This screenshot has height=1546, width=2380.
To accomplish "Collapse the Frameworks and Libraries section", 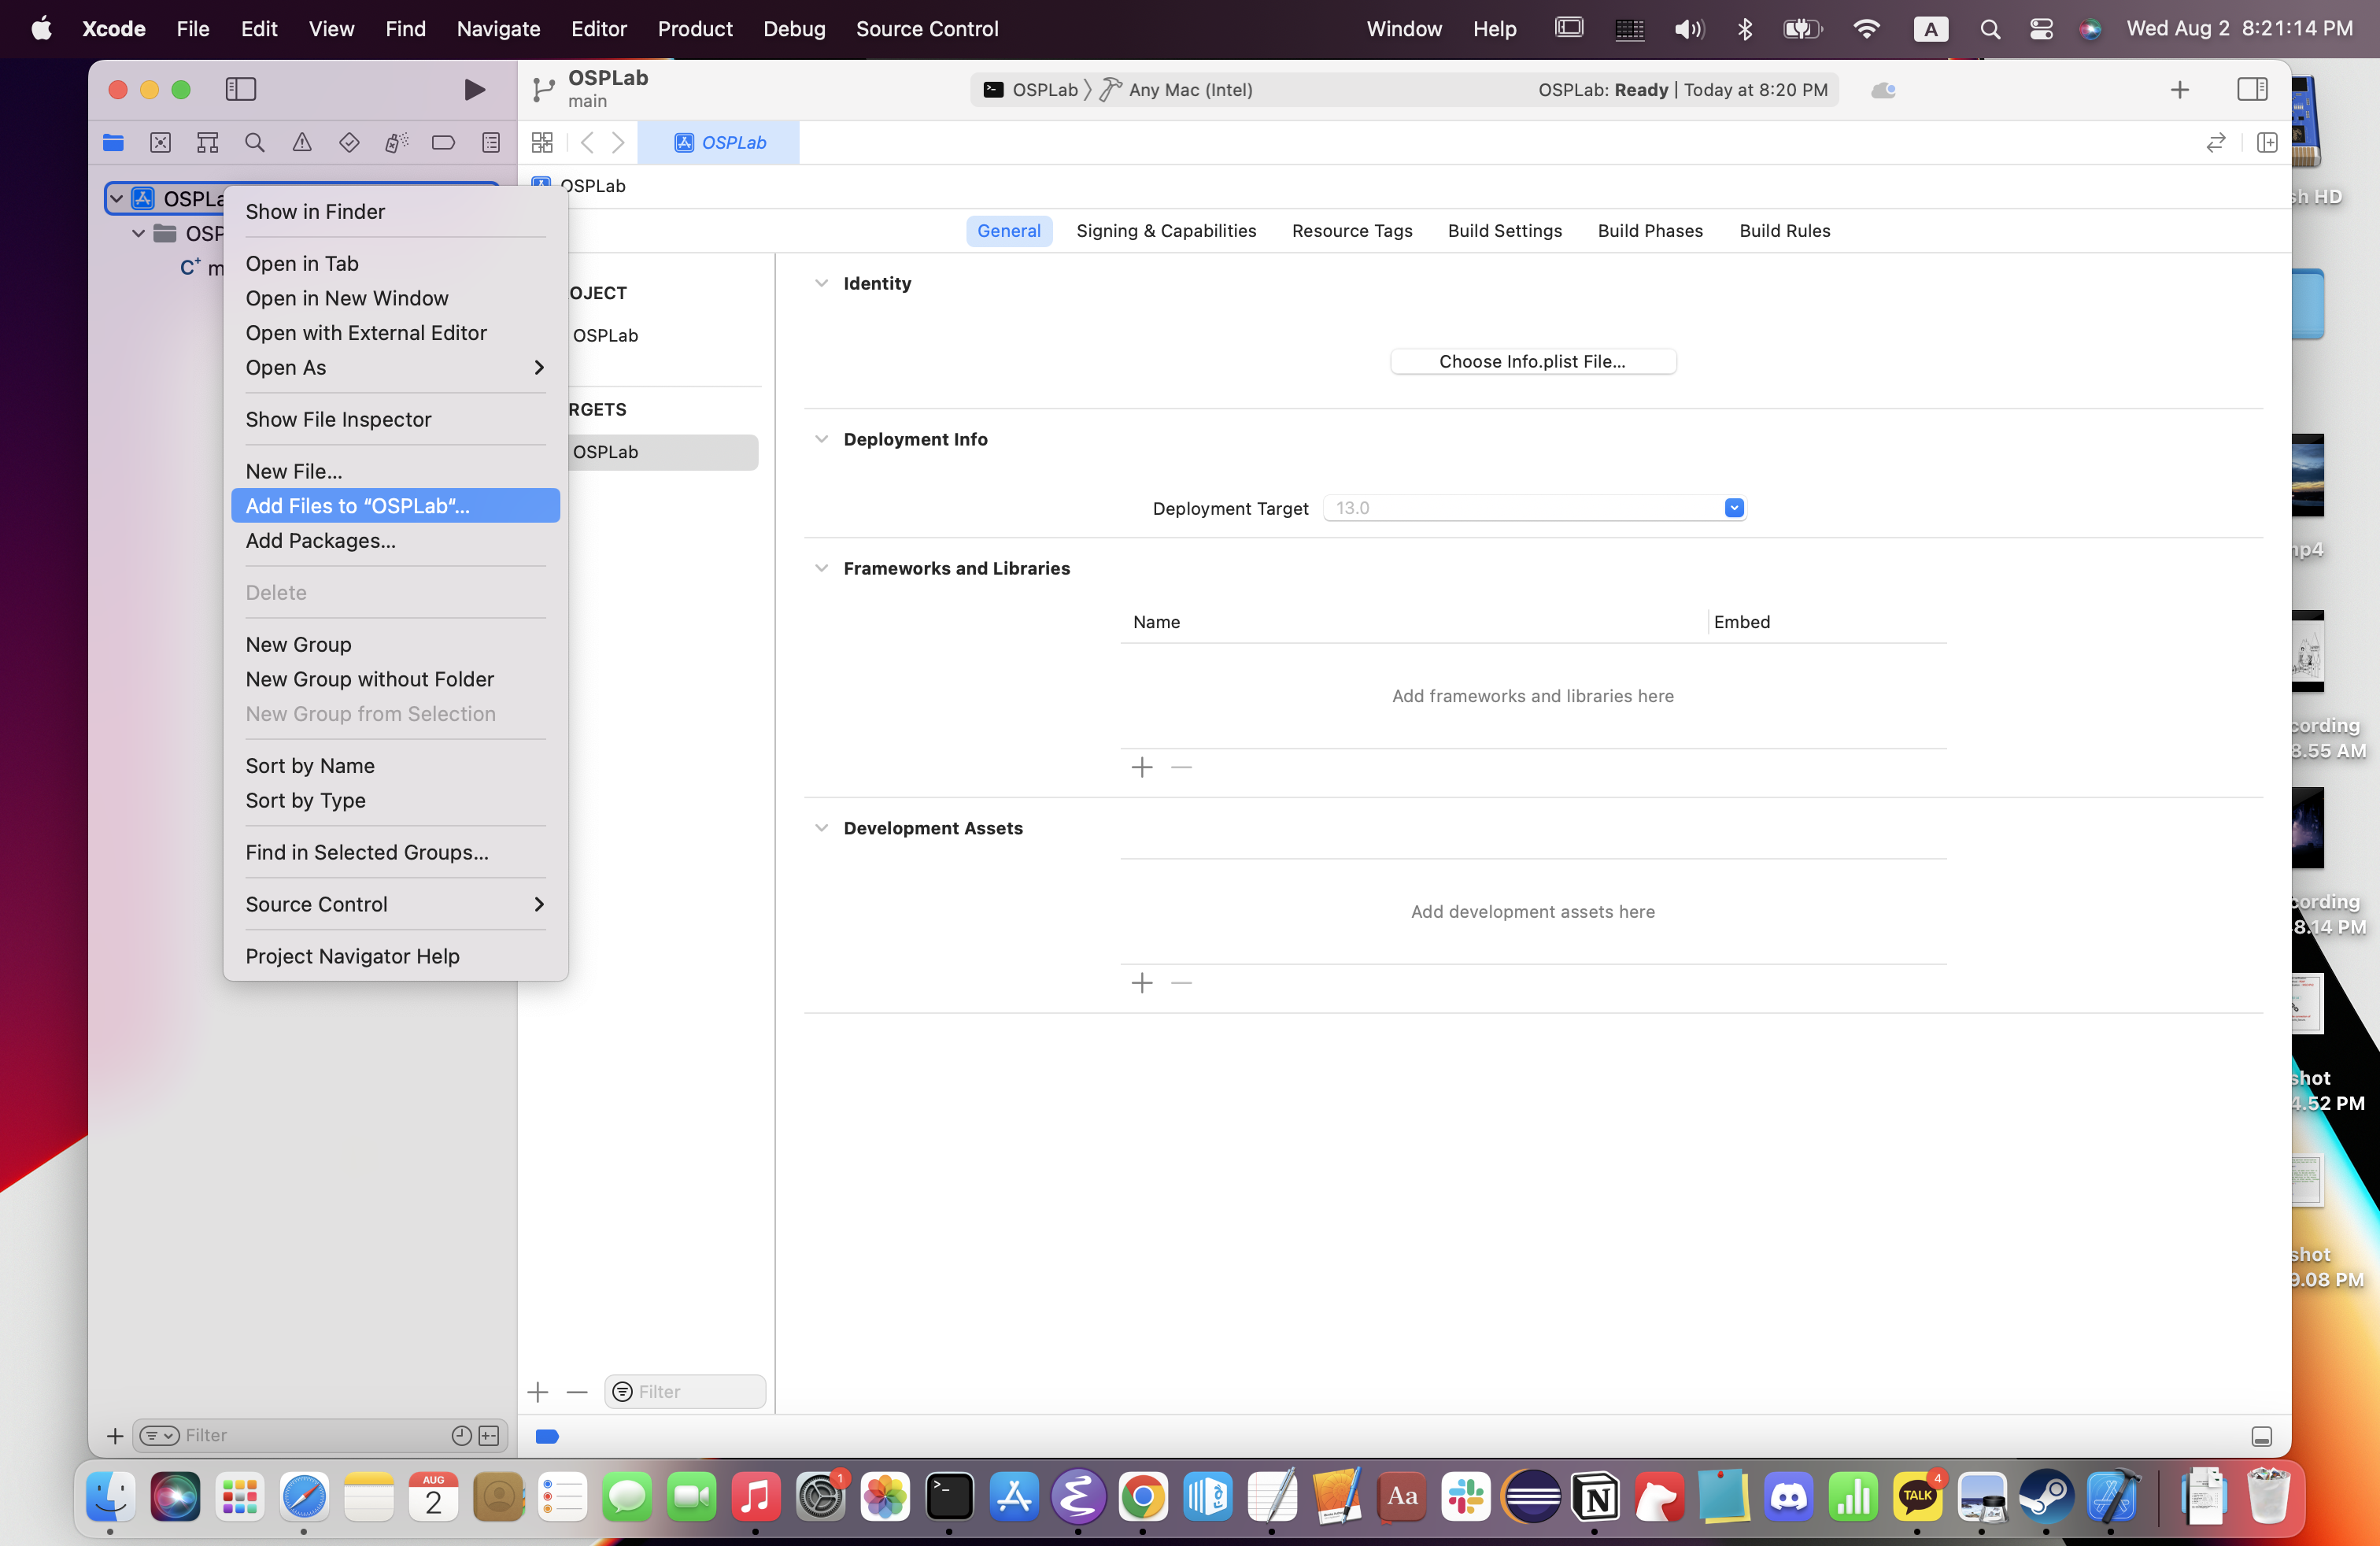I will (x=821, y=568).
